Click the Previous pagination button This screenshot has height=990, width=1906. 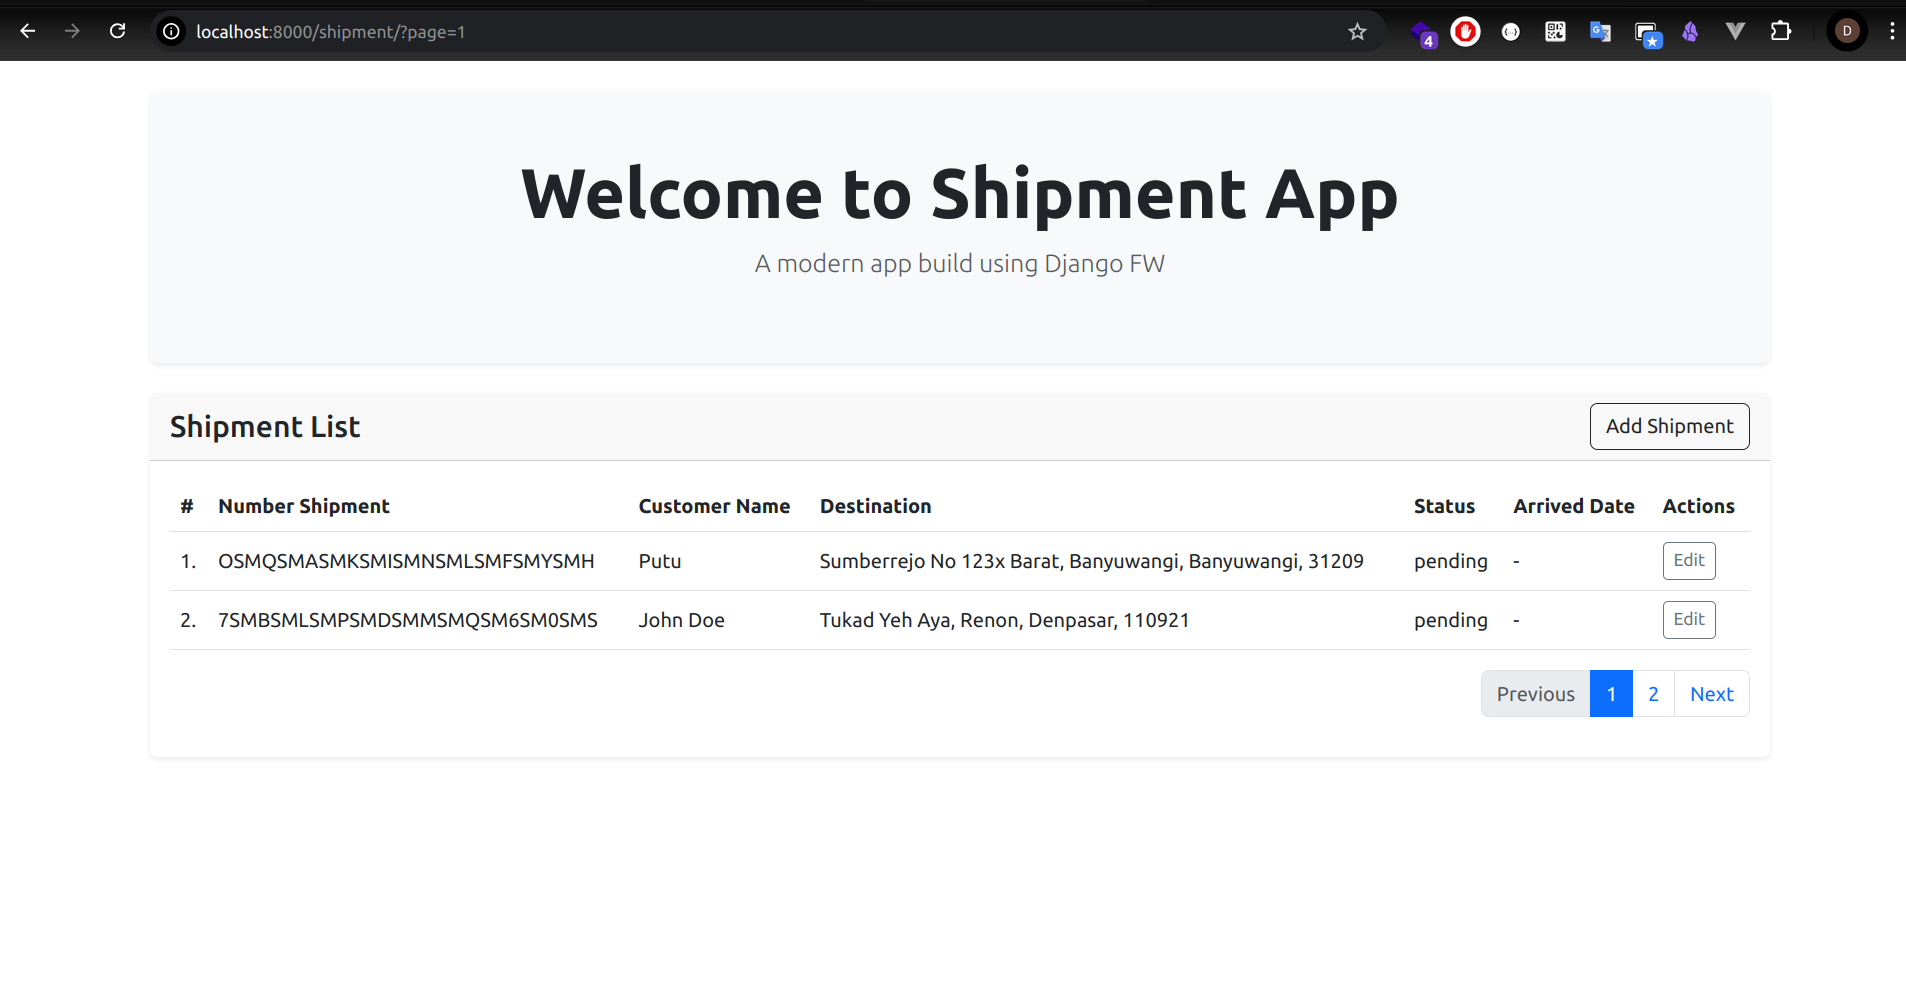[x=1535, y=693]
